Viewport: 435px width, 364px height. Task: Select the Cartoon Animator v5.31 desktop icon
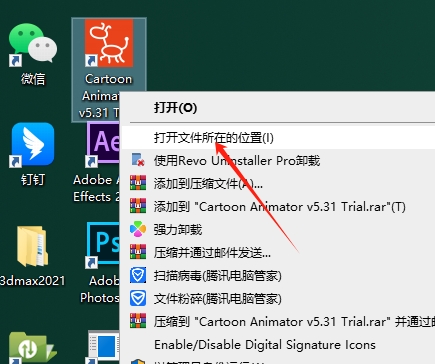109,43
